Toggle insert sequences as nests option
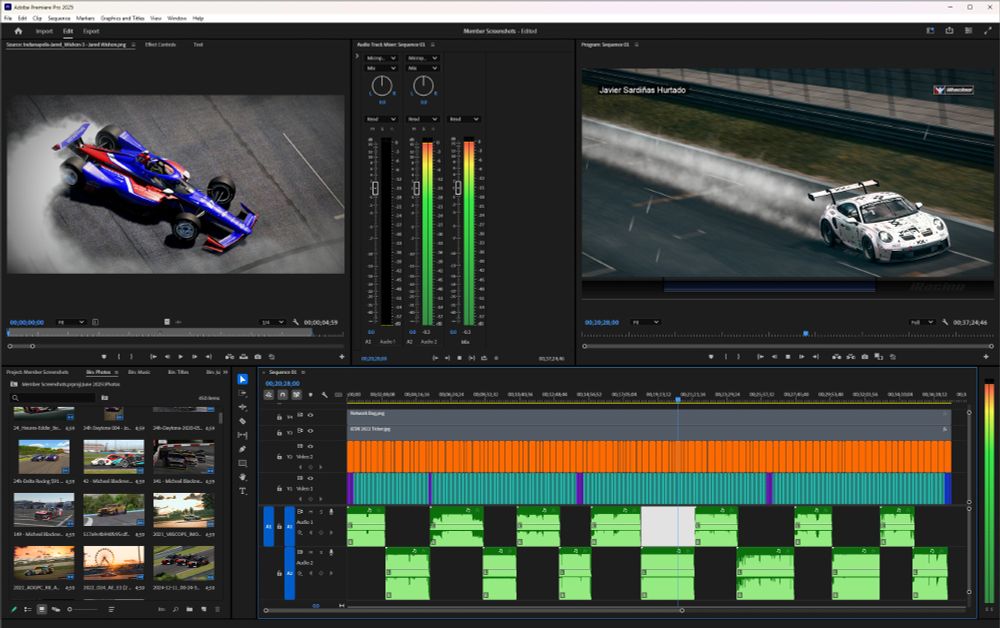 (x=268, y=395)
